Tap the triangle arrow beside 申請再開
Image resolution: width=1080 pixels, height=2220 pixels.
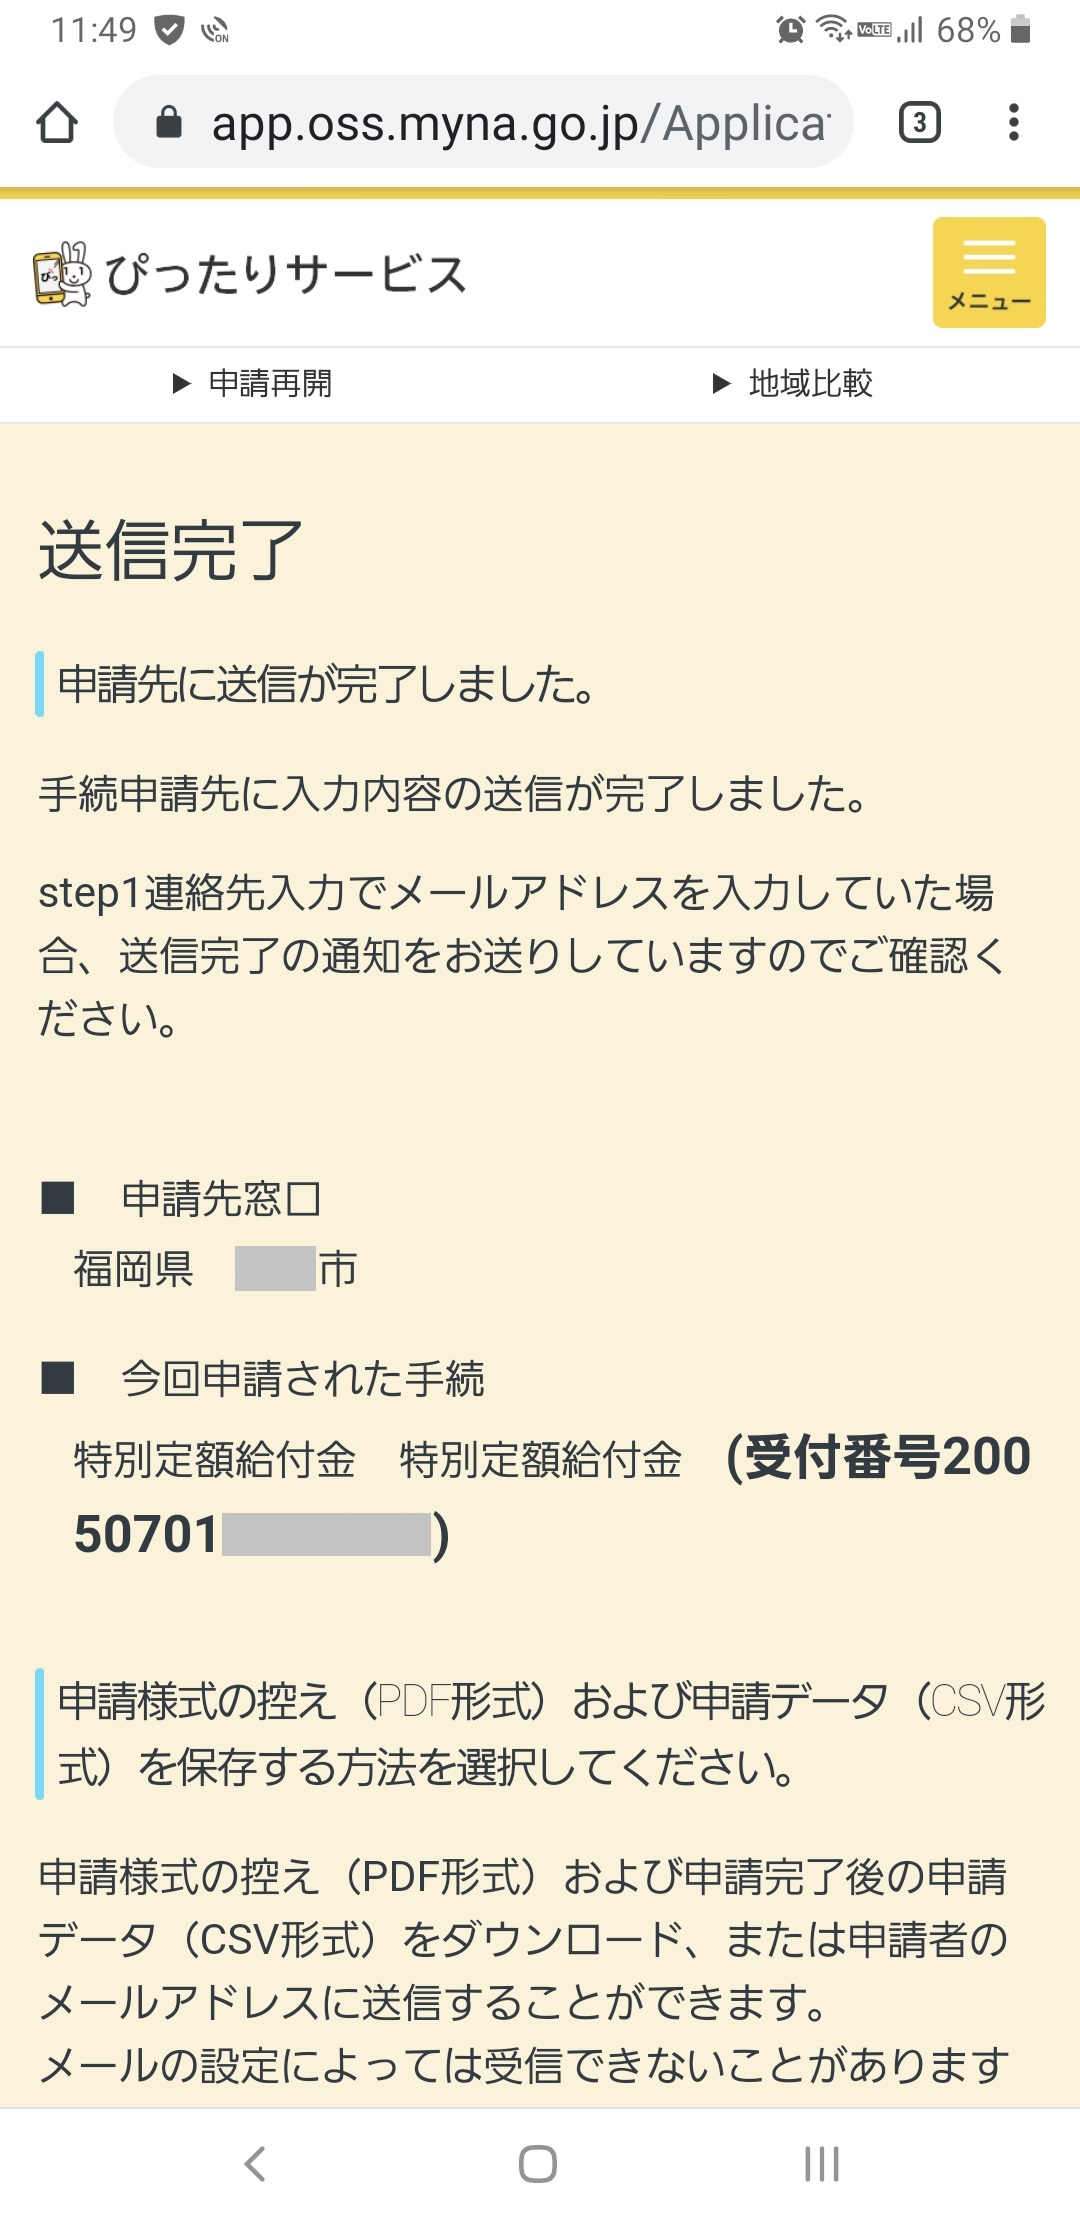pos(181,384)
